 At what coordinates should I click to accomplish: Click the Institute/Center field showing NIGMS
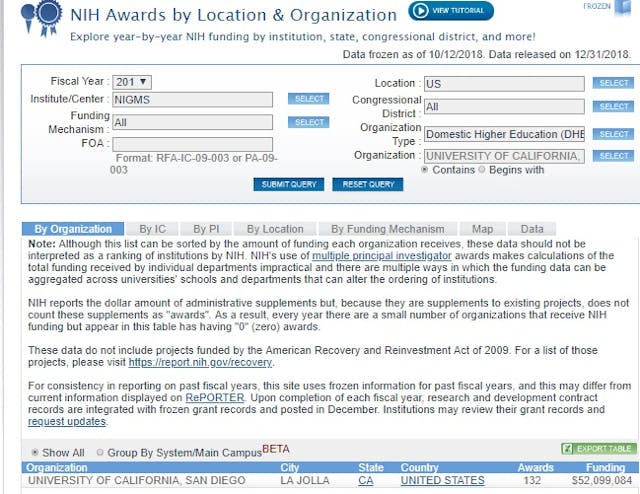click(193, 100)
